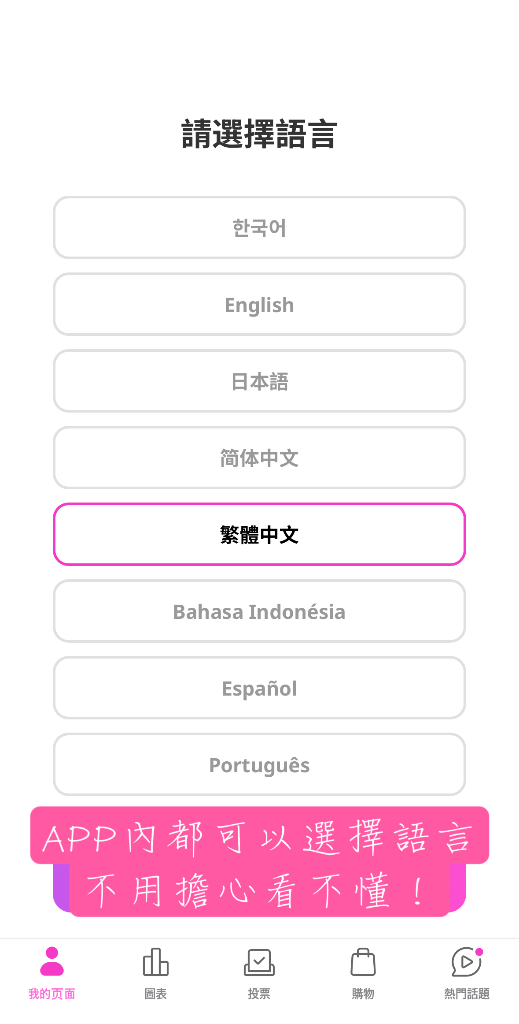Viewport: 519px width, 1024px height.
Task: Tap the 我的页面 tab label
Action: [52, 994]
